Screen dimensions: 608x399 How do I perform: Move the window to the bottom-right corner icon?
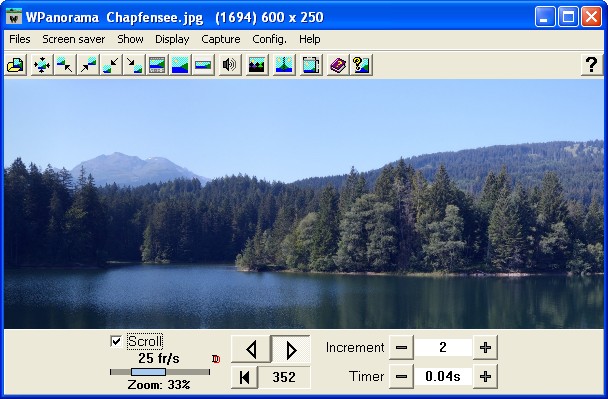[134, 65]
